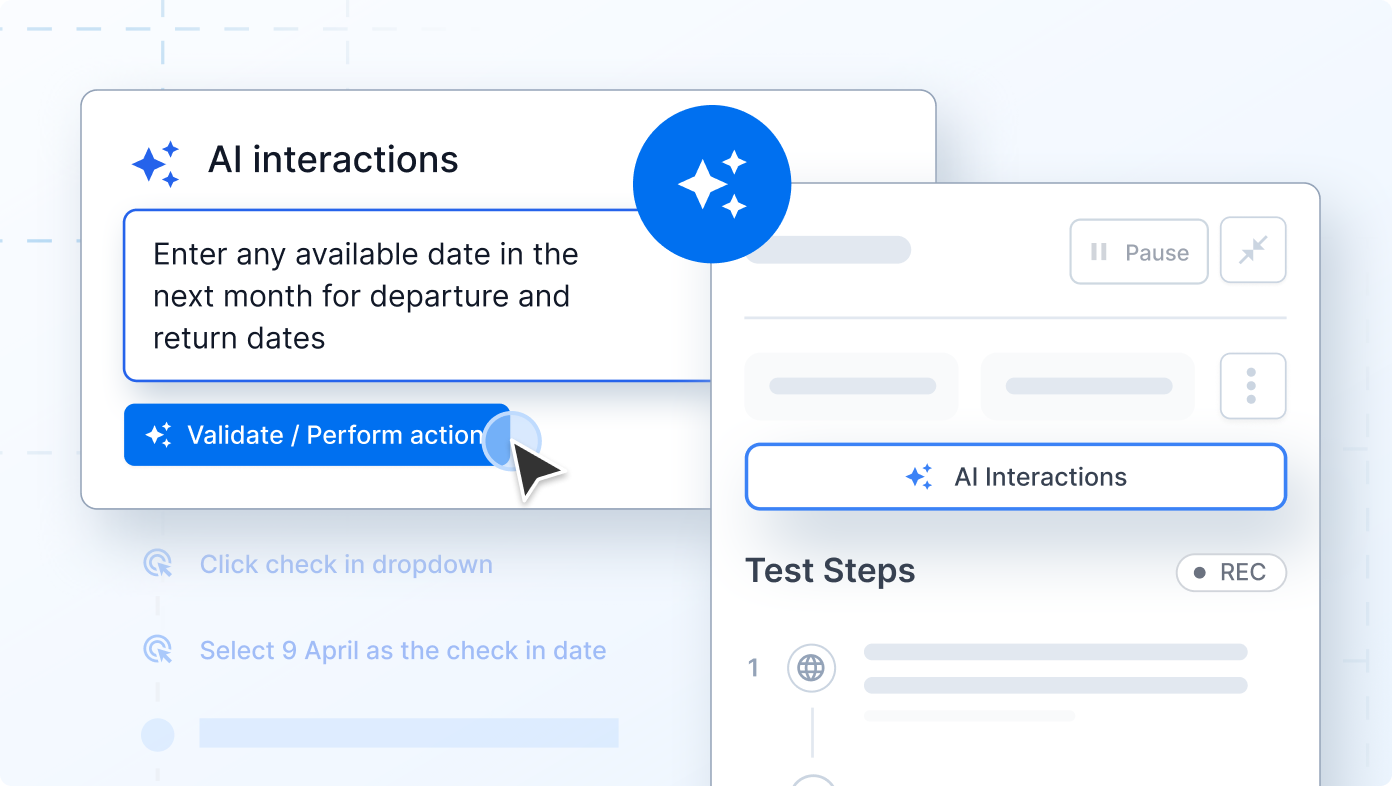
Task: Open the "AI Interactions" outlined button
Action: tap(1015, 477)
